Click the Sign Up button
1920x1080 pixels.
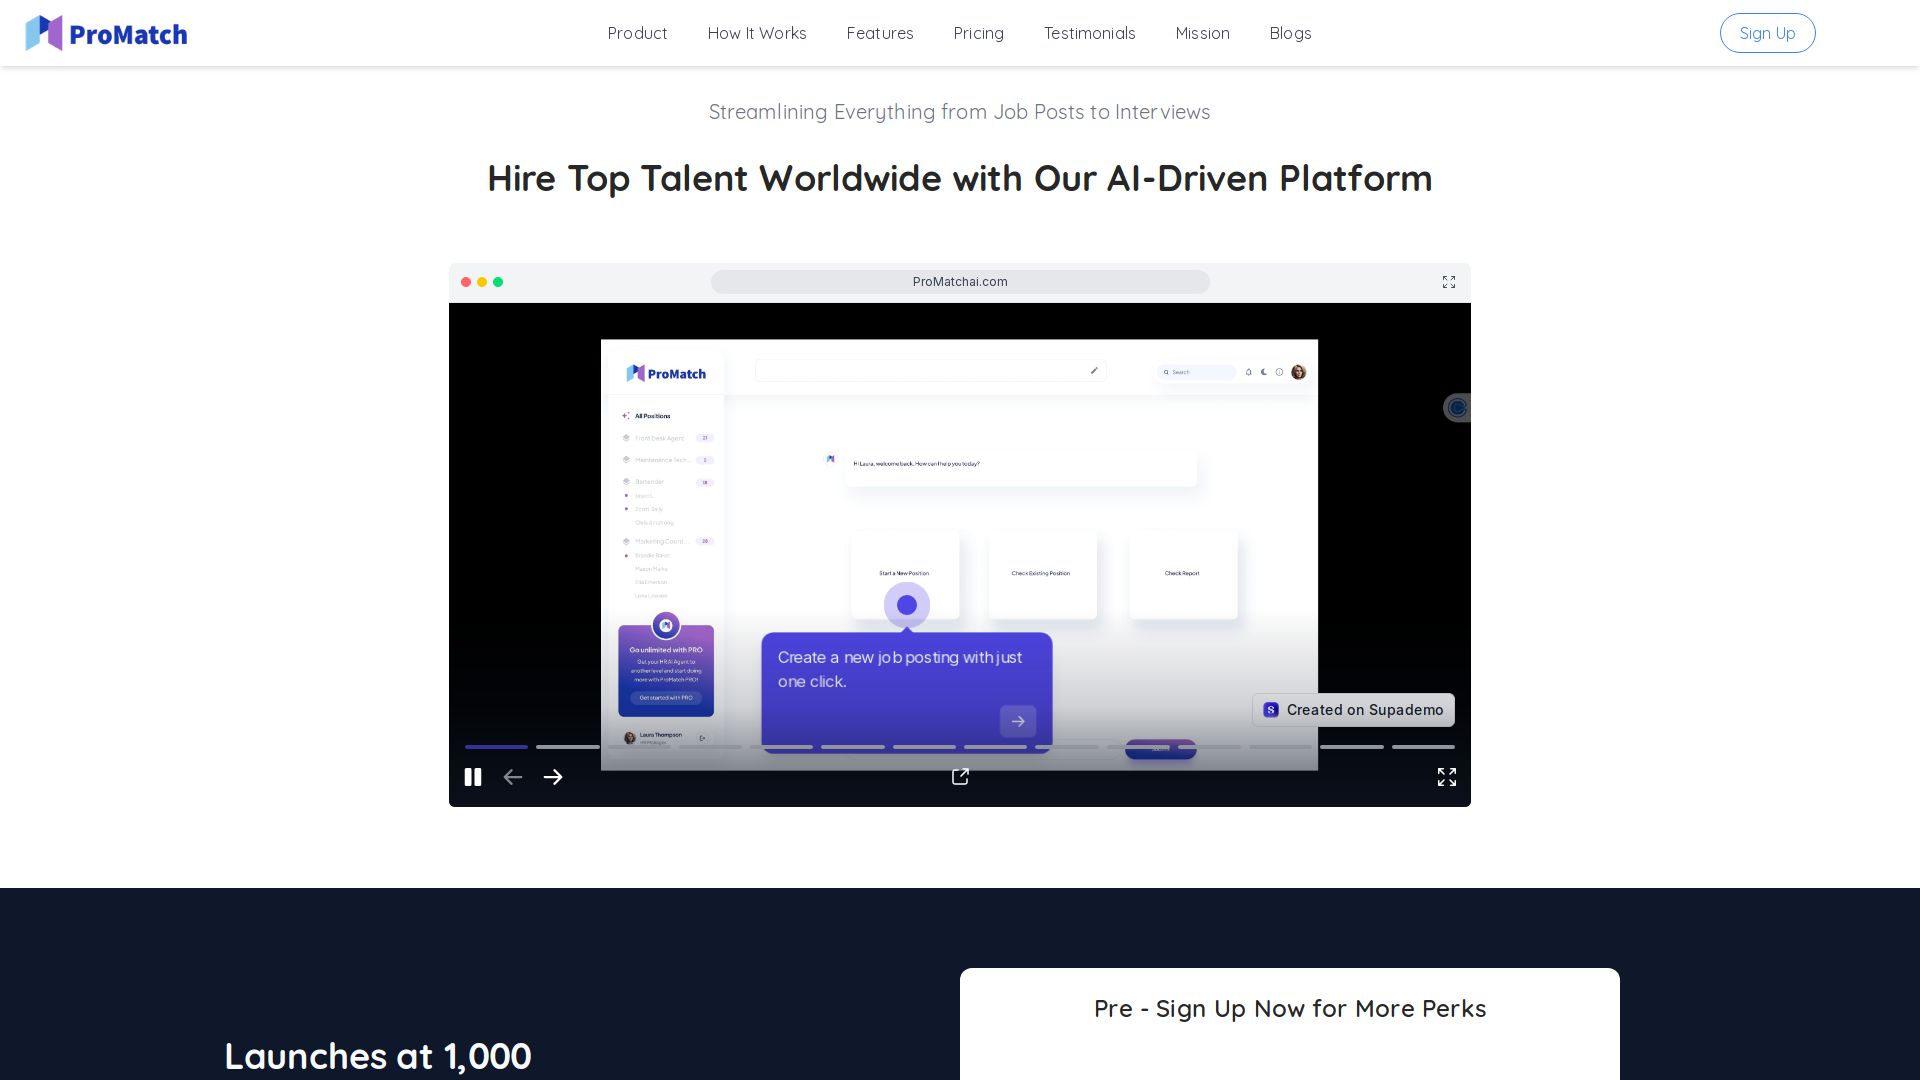pos(1768,33)
